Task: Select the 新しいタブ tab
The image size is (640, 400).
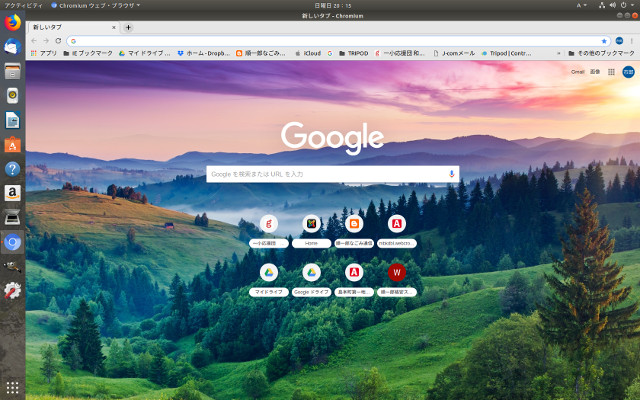Action: click(x=73, y=27)
